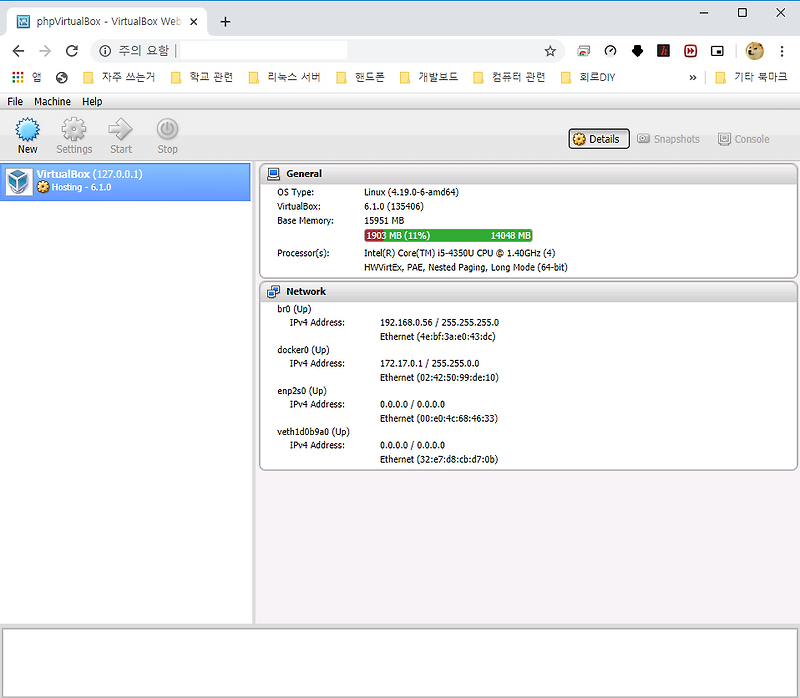Click the bottom log output pane
This screenshot has height=698, width=800.
point(399,662)
